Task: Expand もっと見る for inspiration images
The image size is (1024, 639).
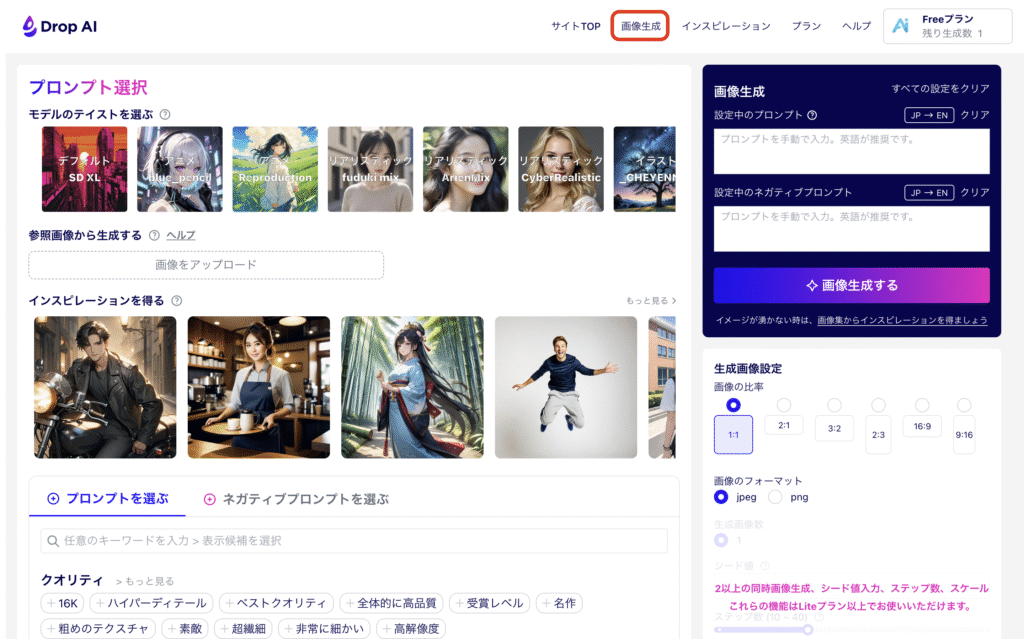Action: click(651, 301)
